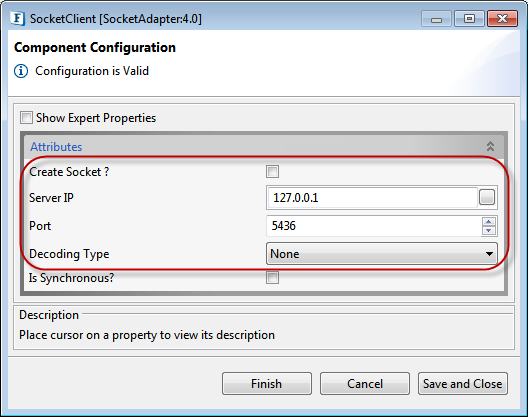Tick the Create Socket ? checkbox
The height and width of the screenshot is (417, 528).
pos(272,171)
